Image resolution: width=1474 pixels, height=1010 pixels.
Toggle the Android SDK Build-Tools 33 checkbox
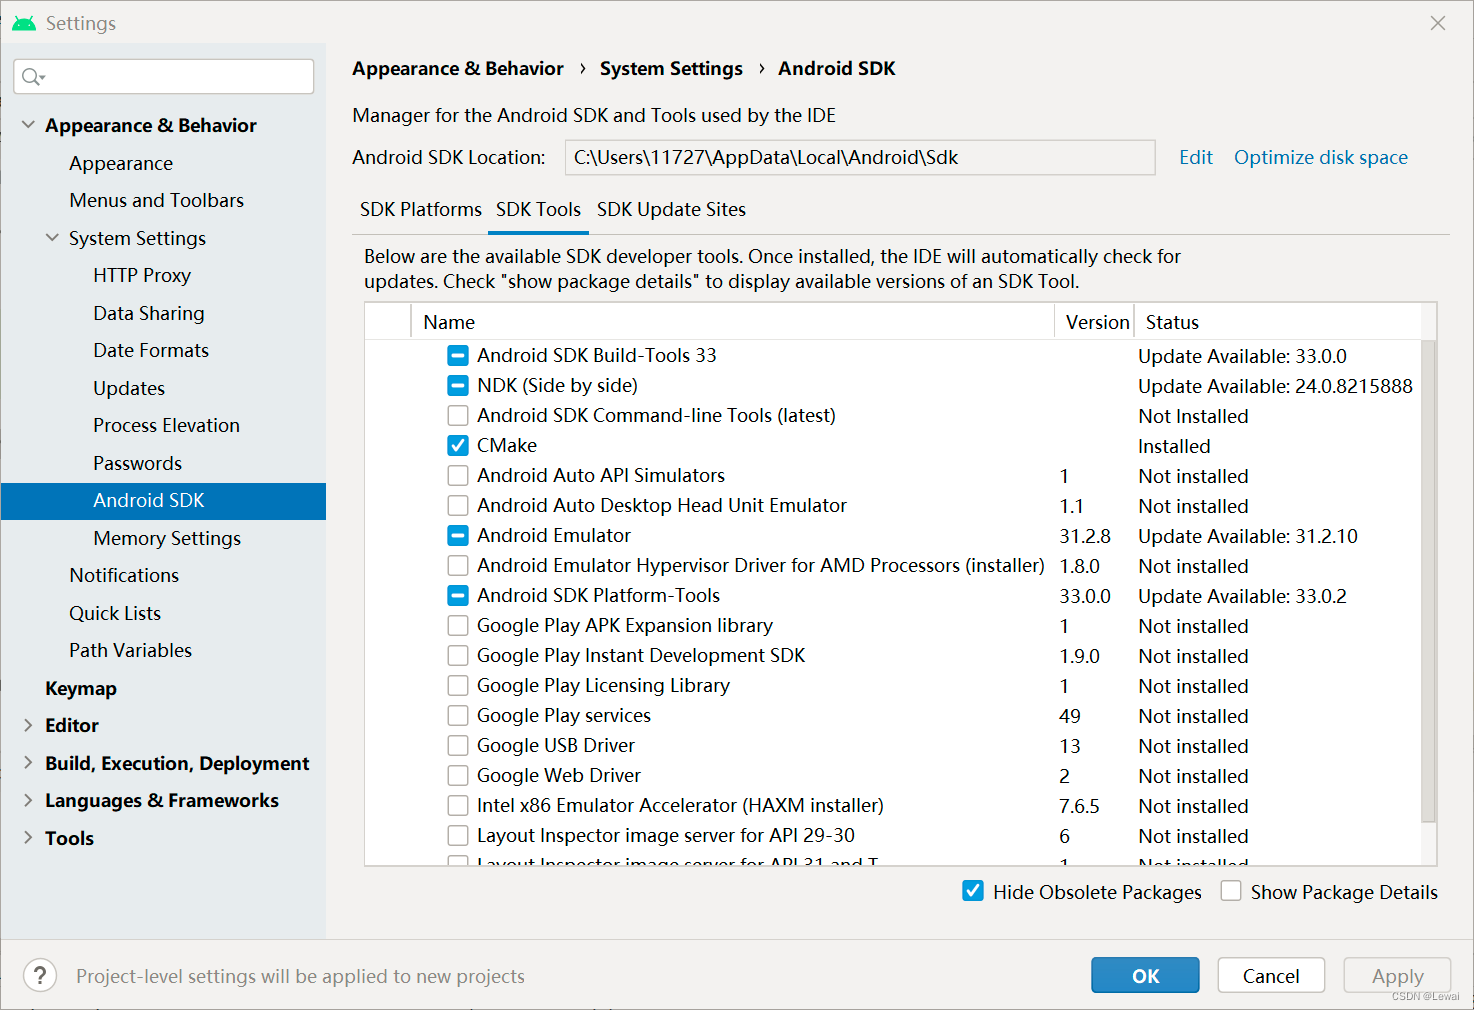pos(458,355)
